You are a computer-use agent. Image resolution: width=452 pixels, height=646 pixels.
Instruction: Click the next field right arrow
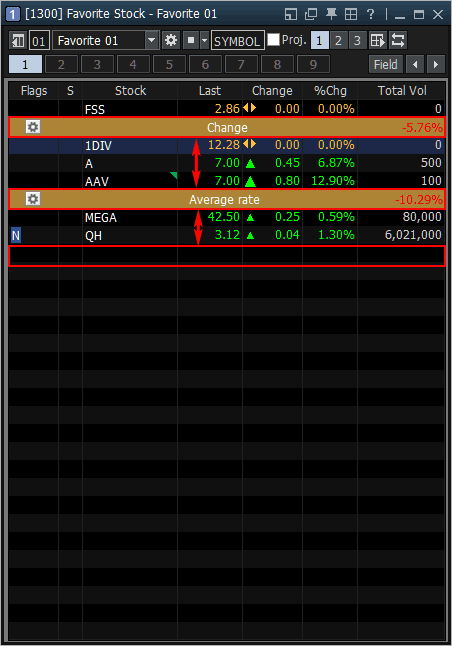coord(436,64)
